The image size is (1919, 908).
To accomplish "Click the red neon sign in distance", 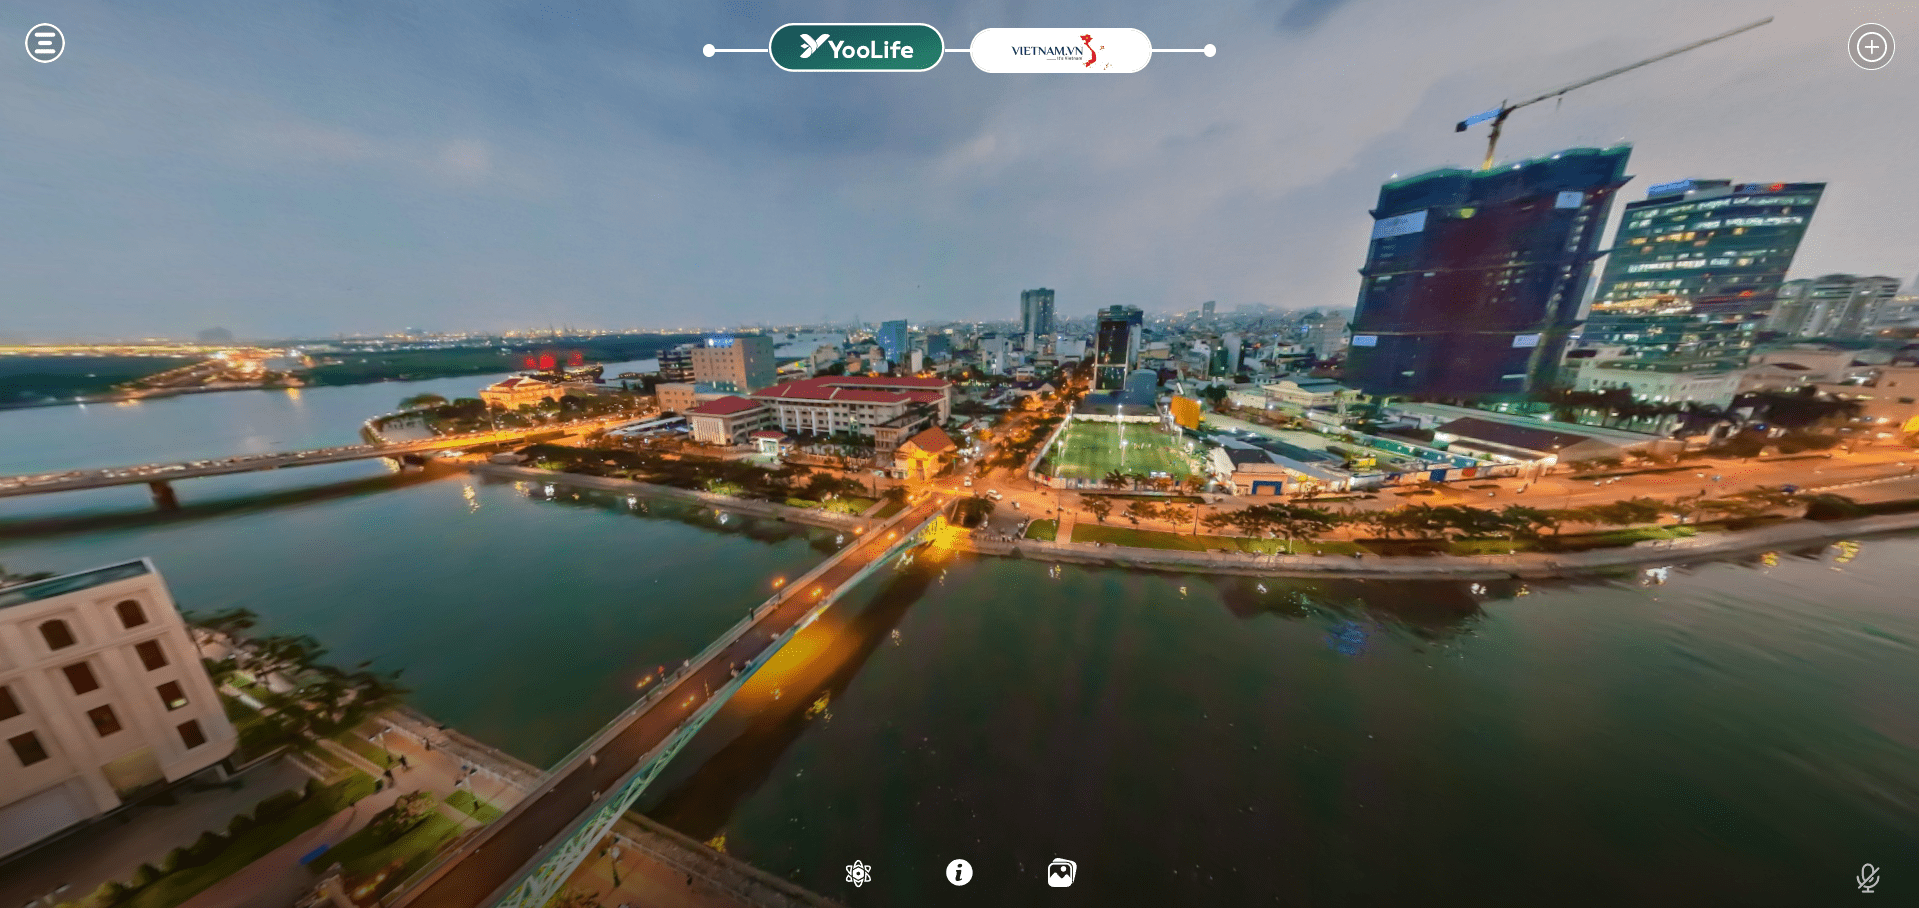I will (x=547, y=360).
